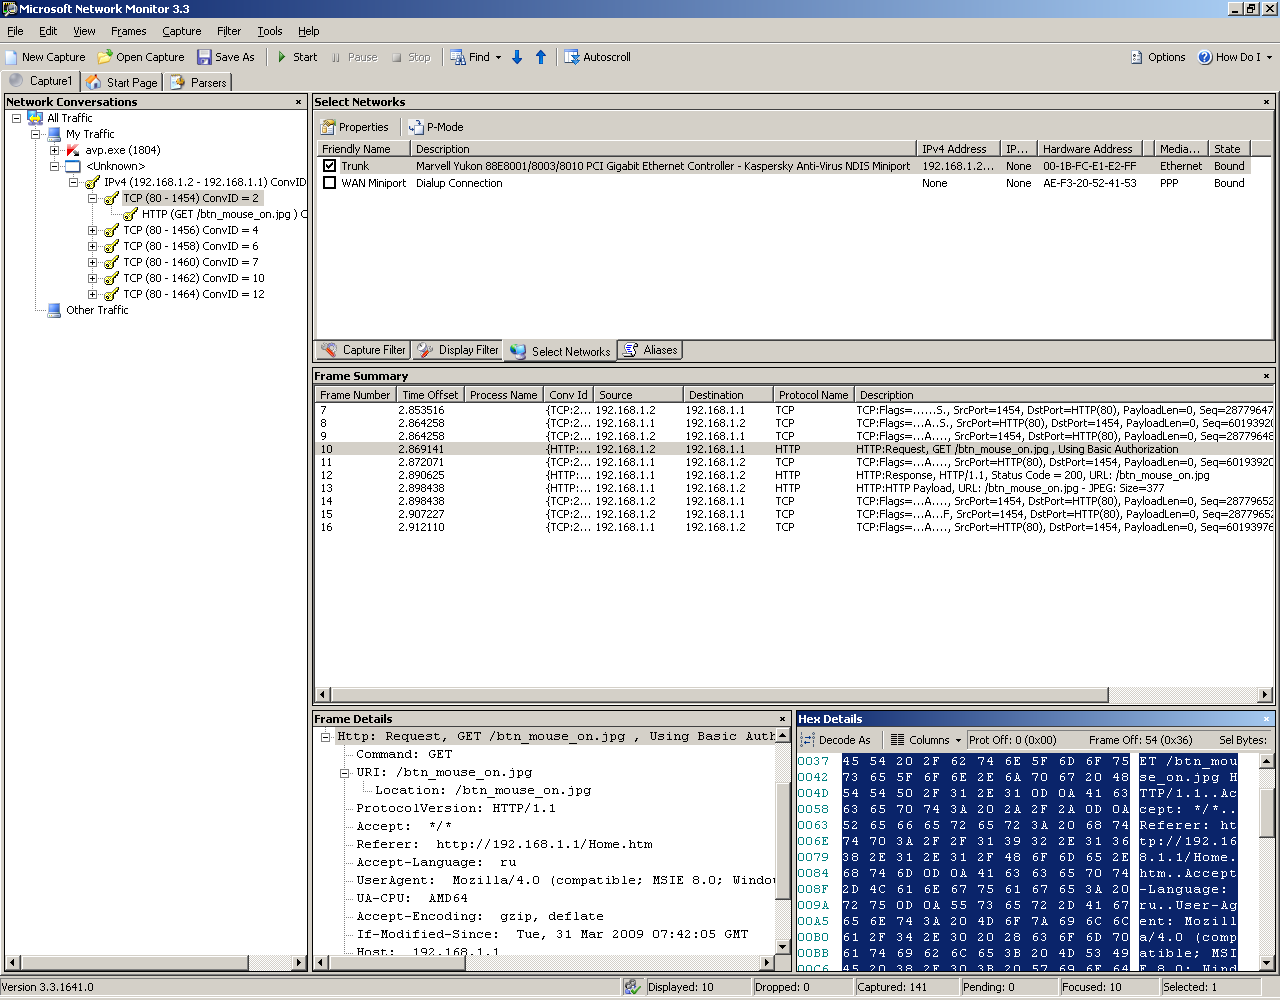Open Options from the toolbar
This screenshot has width=1280, height=1000.
click(1158, 57)
